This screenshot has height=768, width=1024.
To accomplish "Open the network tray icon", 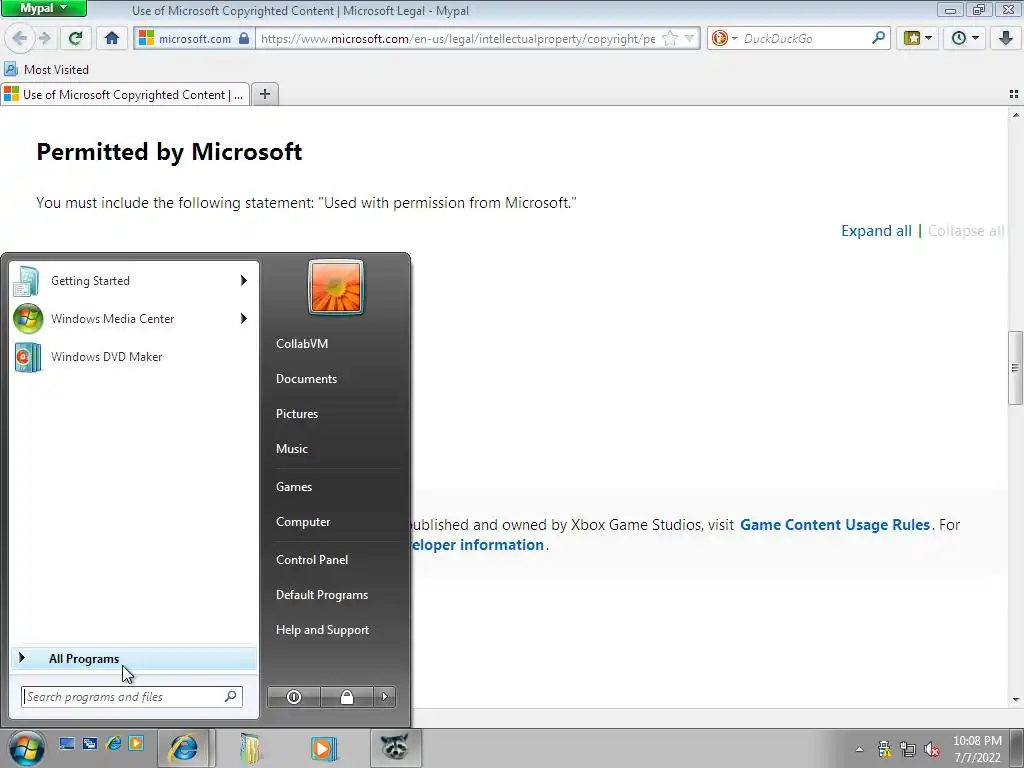I will tap(908, 749).
